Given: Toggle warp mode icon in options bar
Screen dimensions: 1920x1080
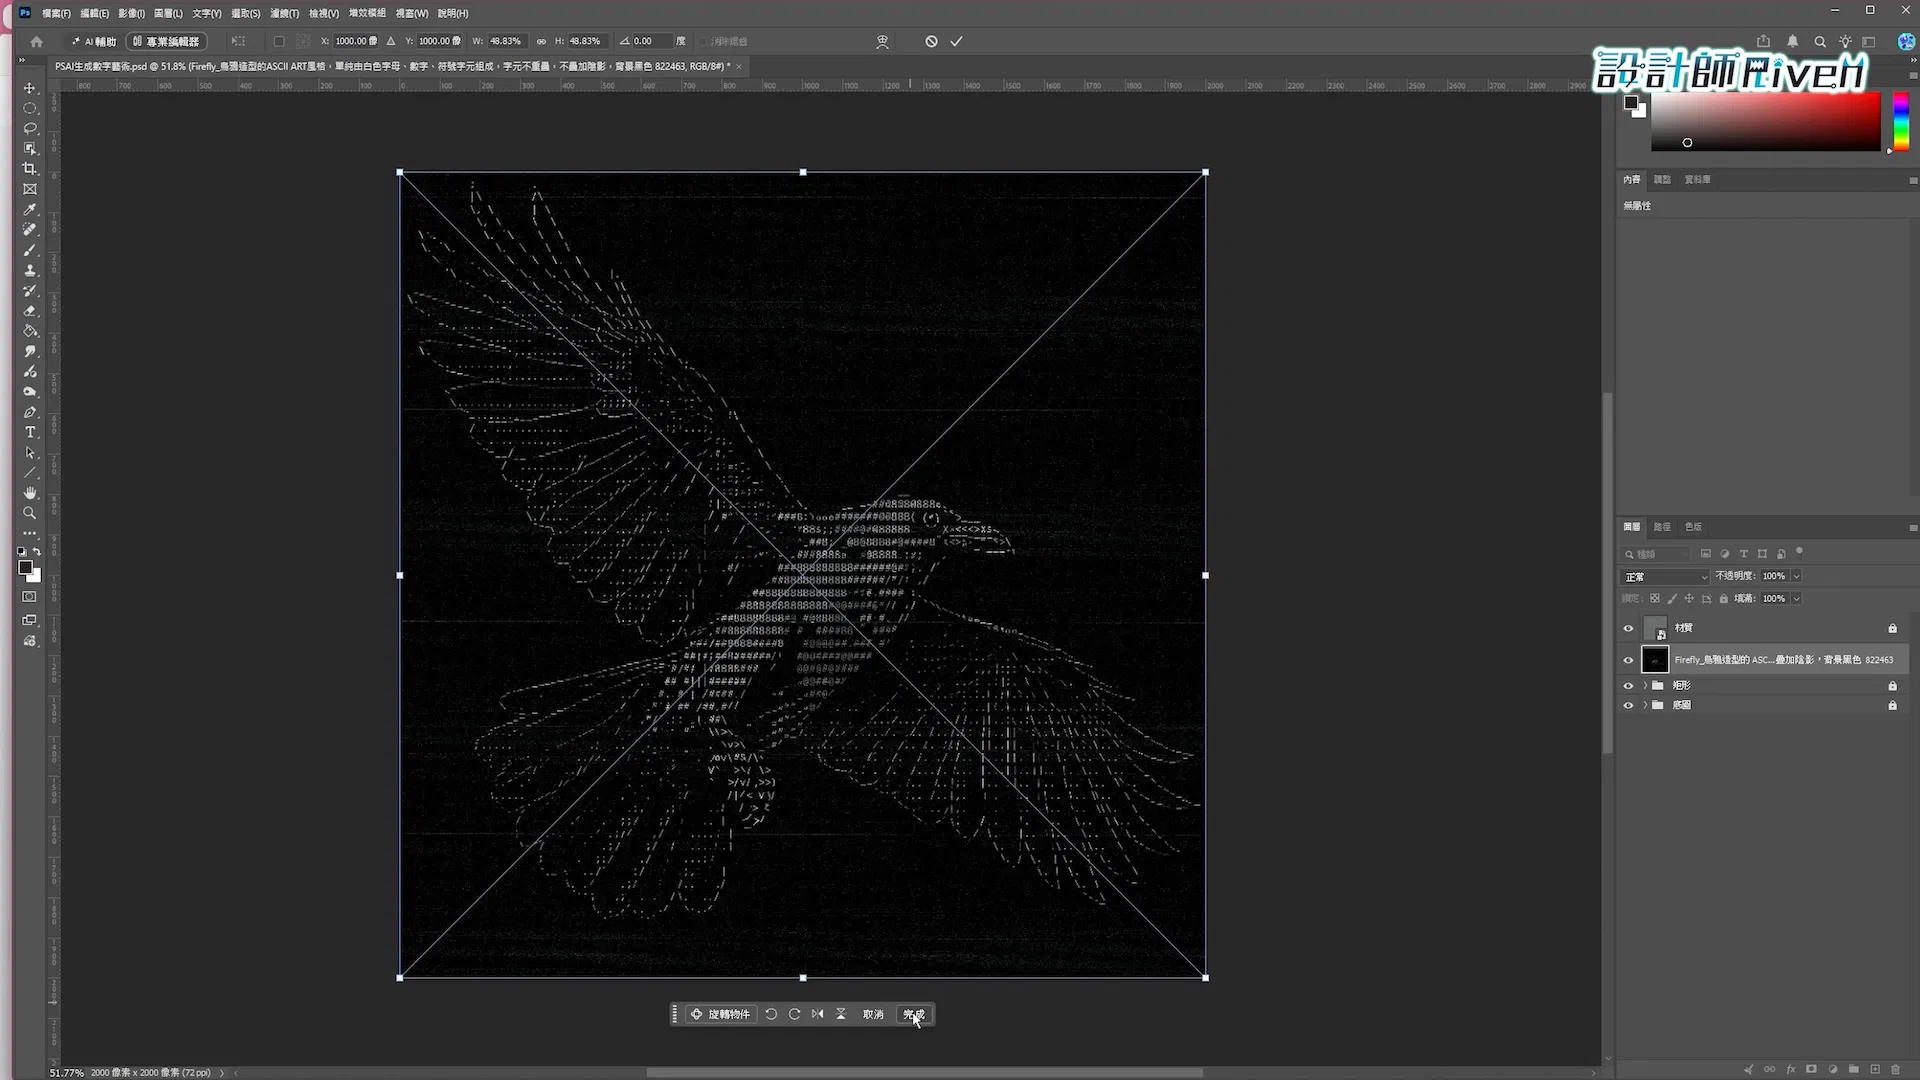Looking at the screenshot, I should point(882,41).
